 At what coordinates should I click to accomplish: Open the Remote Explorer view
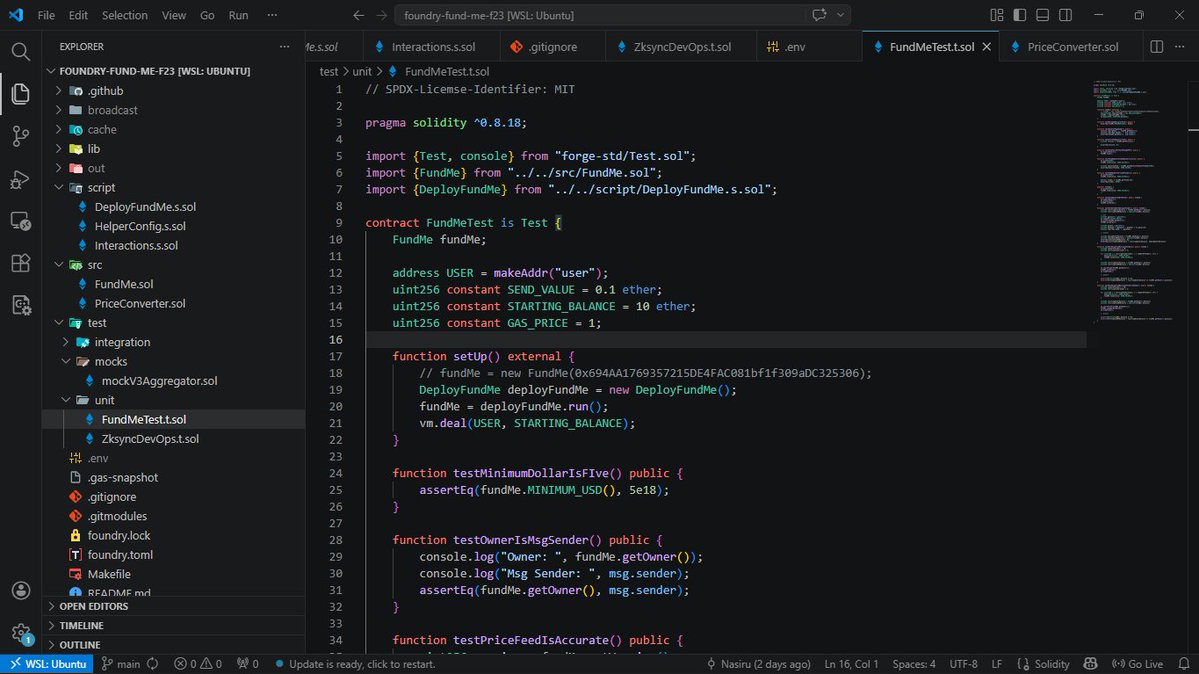tap(20, 220)
